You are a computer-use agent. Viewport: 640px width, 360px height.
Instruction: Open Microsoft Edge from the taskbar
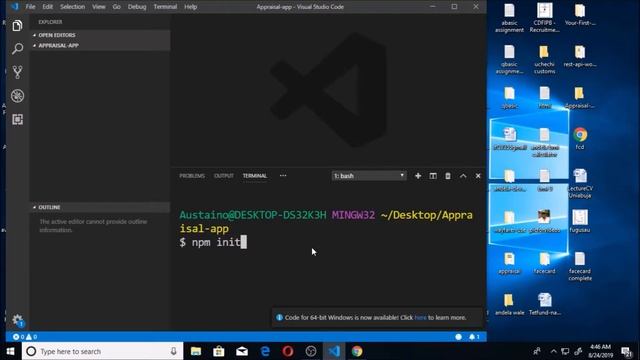click(x=265, y=351)
